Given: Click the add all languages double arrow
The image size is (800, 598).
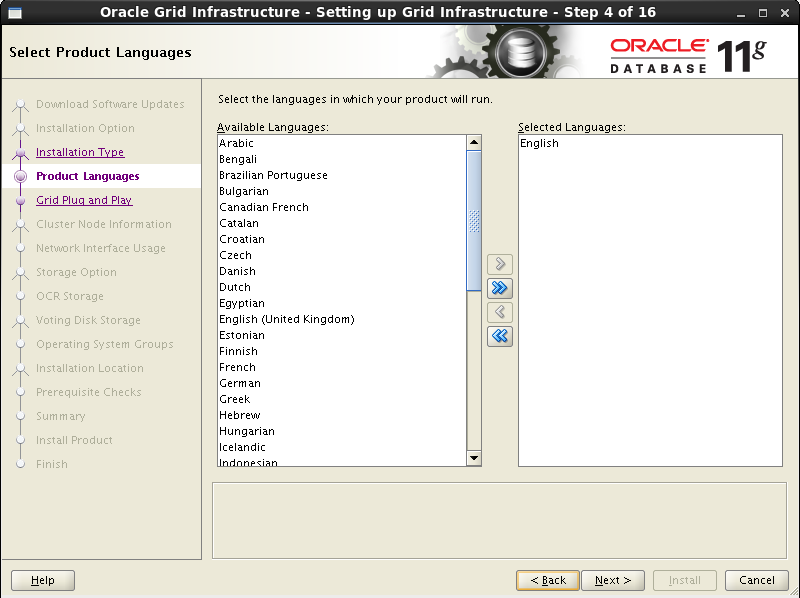Looking at the screenshot, I should tap(499, 288).
